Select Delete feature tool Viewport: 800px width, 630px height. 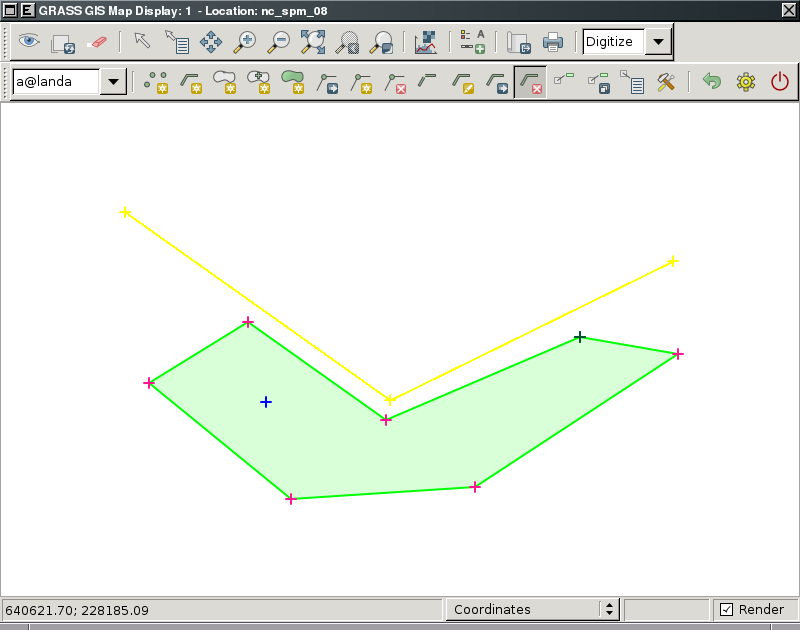[x=531, y=82]
